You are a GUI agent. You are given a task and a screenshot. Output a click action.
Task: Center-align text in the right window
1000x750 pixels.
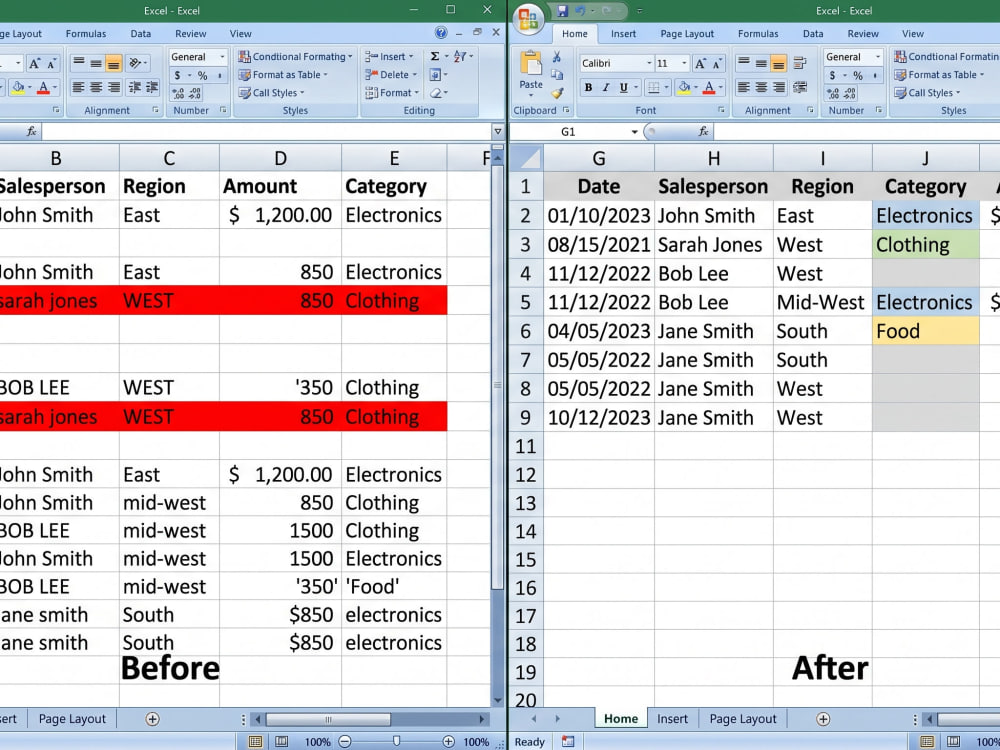point(761,87)
